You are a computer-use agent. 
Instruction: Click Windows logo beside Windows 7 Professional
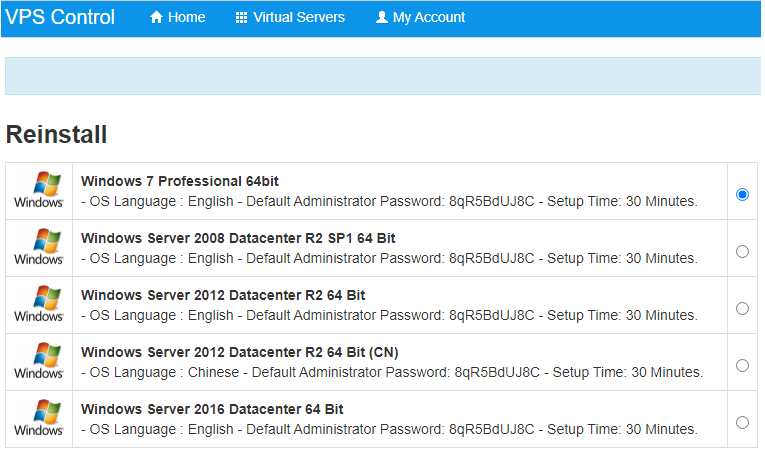[x=39, y=191]
